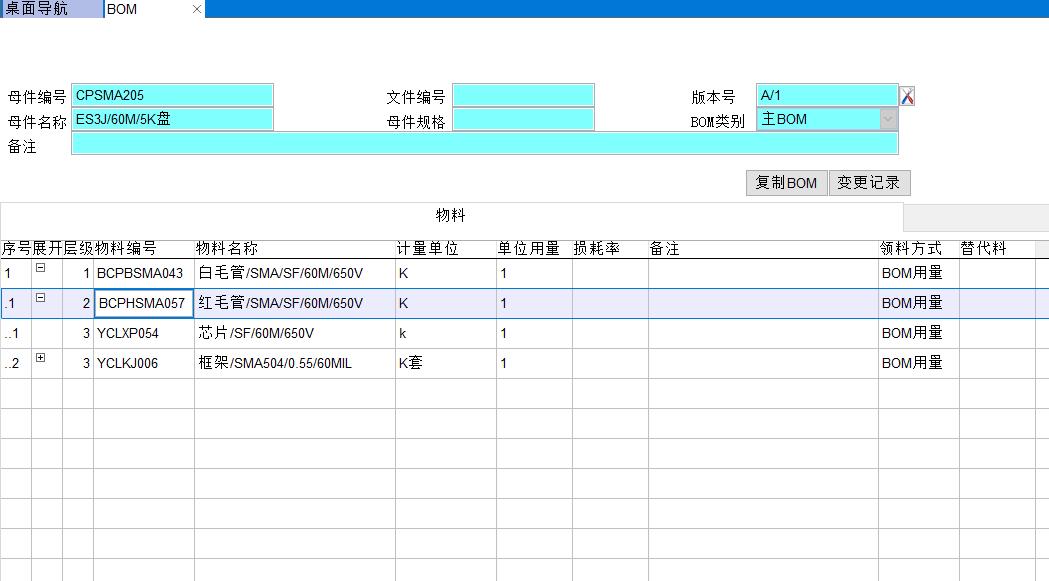
Task: Collapse the BCPBSMA043 row
Action: point(41,268)
